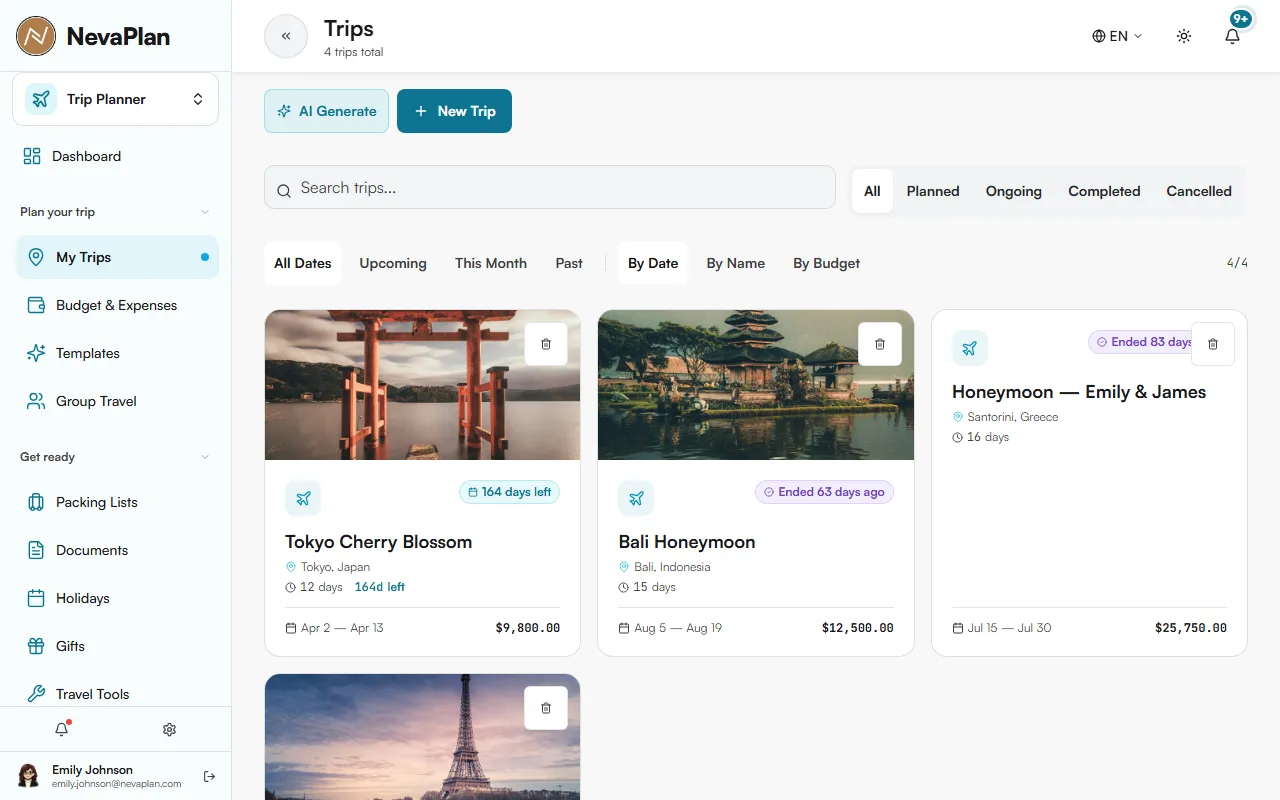Screen dimensions: 1280x800
Task: Click the 164d left text
Action: click(380, 587)
